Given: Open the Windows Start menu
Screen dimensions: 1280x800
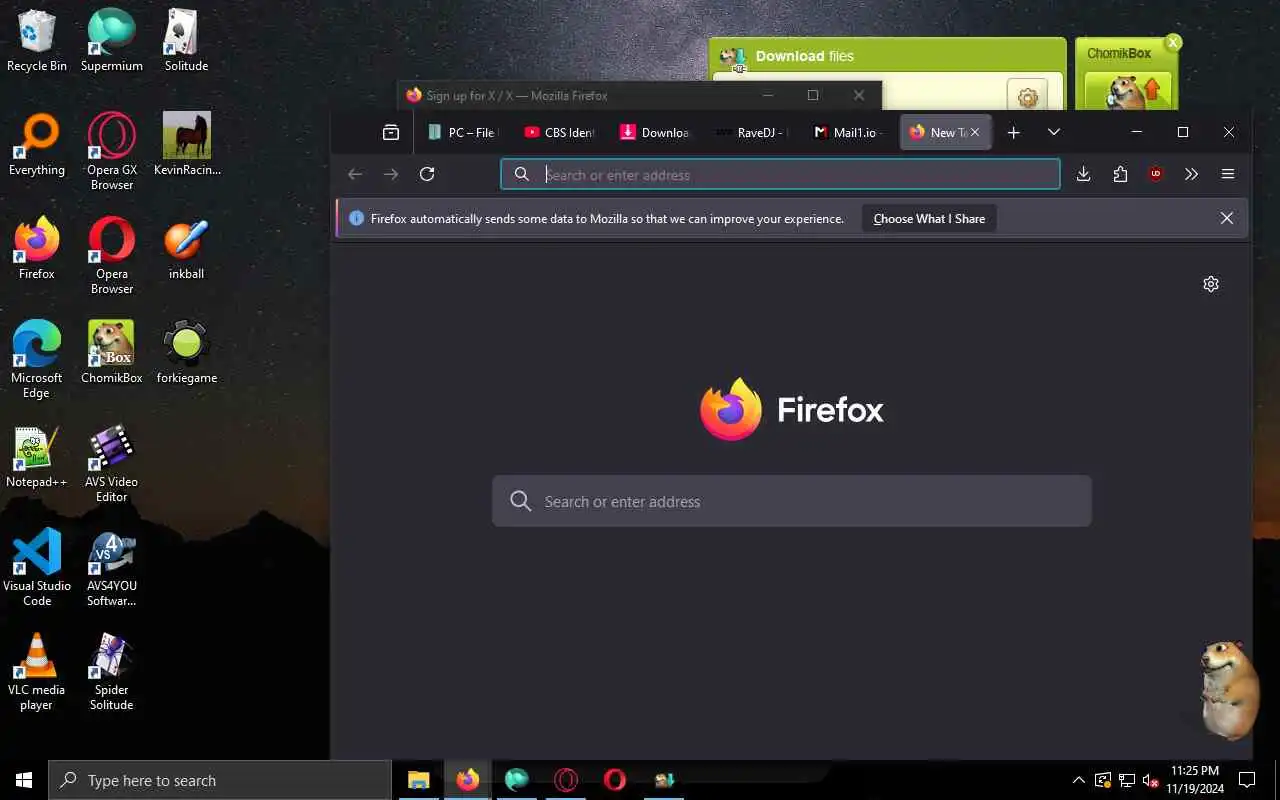Looking at the screenshot, I should point(24,780).
